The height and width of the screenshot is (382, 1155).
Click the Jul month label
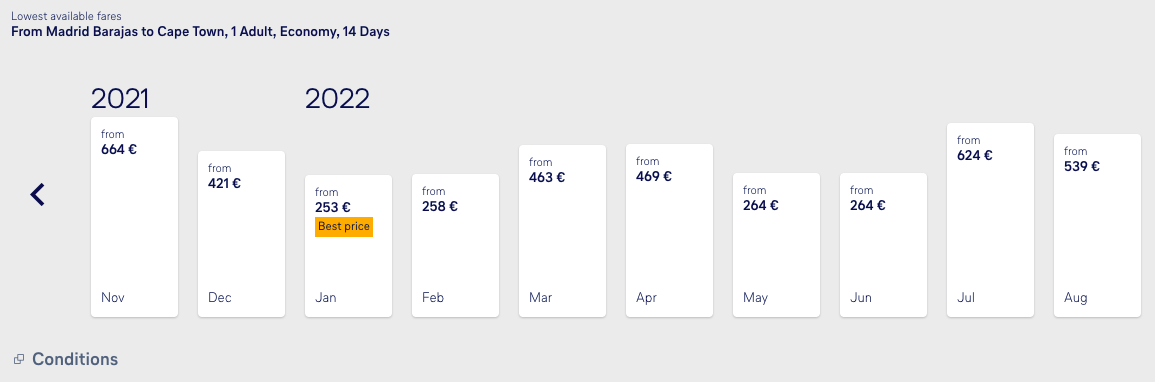click(x=965, y=297)
